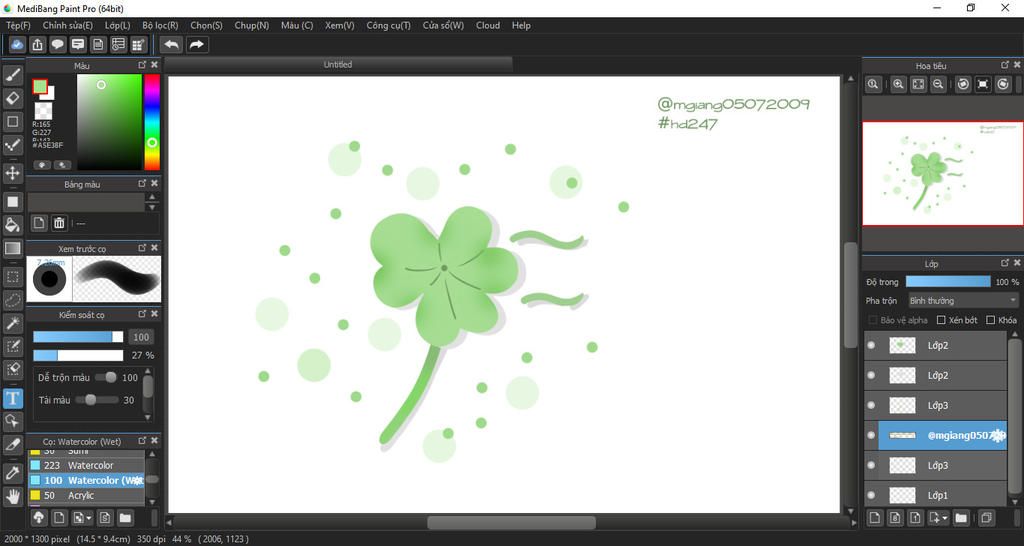Open the Pha trộn blend mode dropdown
Viewport: 1024px width, 546px height.
pyautogui.click(x=963, y=300)
